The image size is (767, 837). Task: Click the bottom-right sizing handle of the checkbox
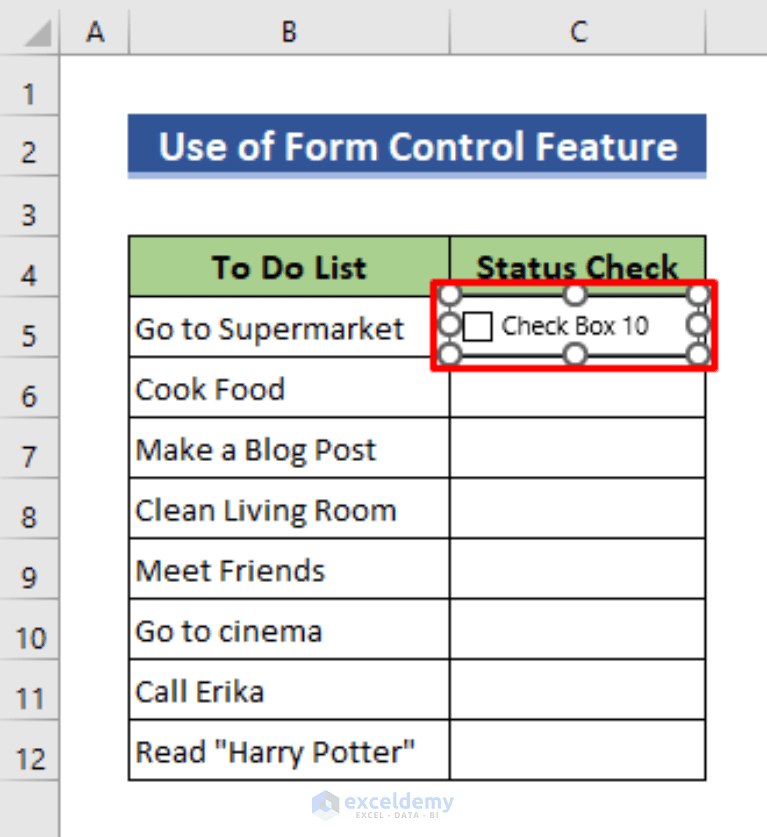[x=698, y=355]
